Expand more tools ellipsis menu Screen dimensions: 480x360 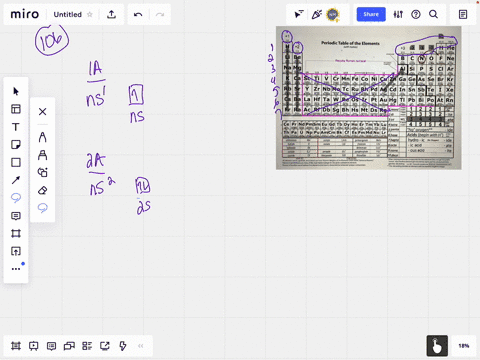click(x=16, y=269)
